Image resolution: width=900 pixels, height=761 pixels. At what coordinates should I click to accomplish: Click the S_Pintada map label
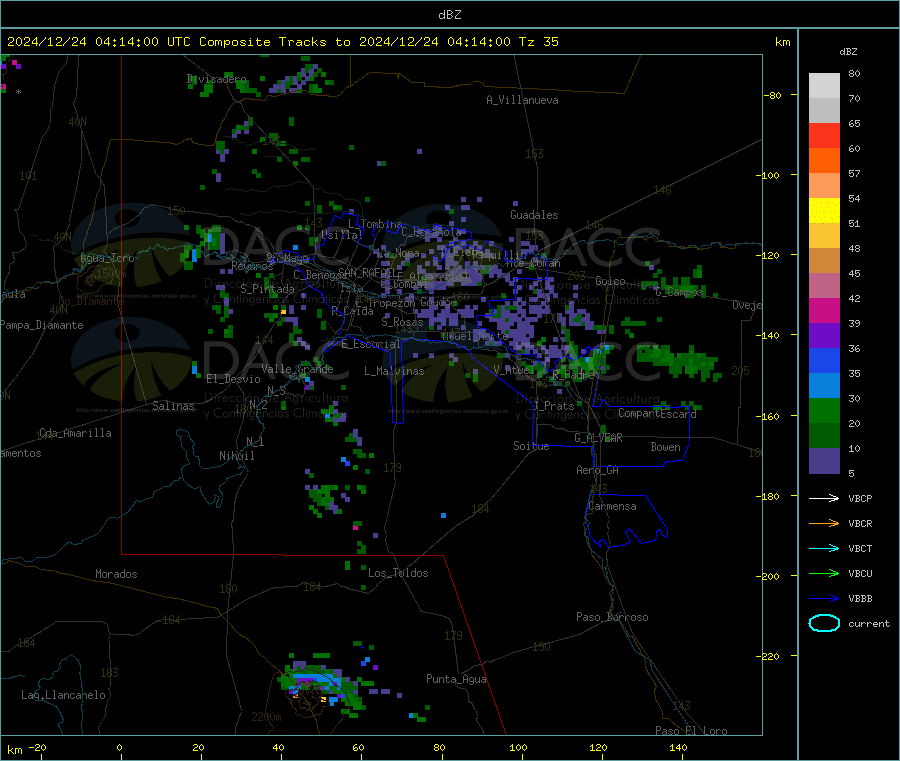(267, 289)
